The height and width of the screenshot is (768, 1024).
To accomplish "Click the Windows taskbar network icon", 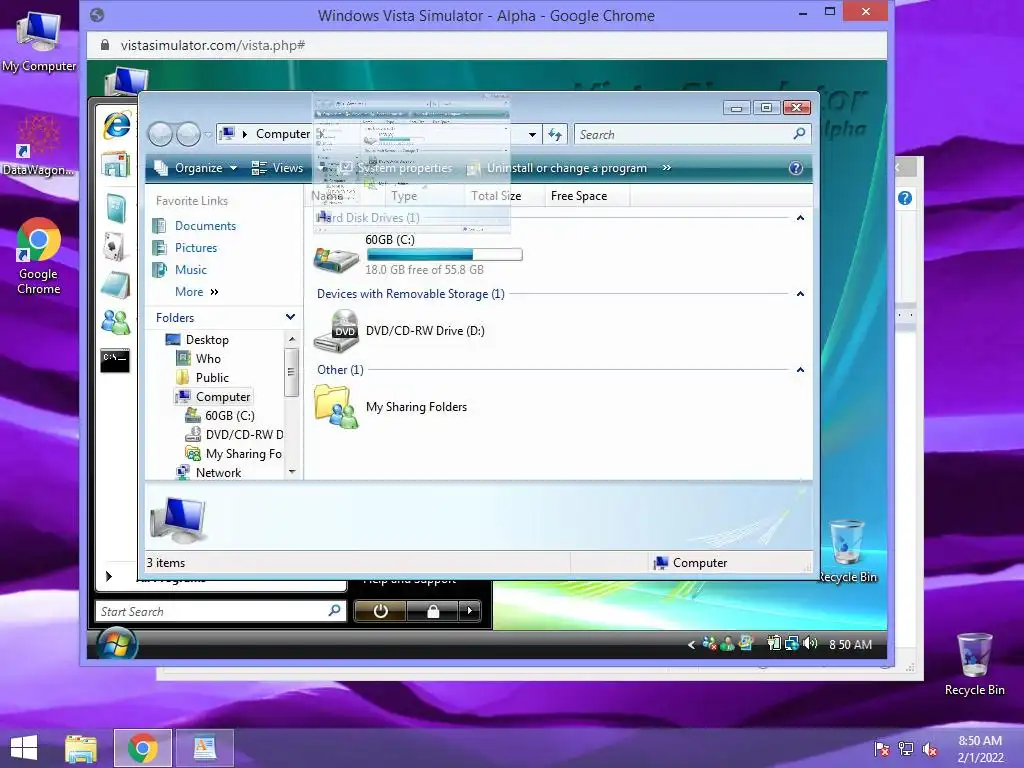I will click(906, 749).
